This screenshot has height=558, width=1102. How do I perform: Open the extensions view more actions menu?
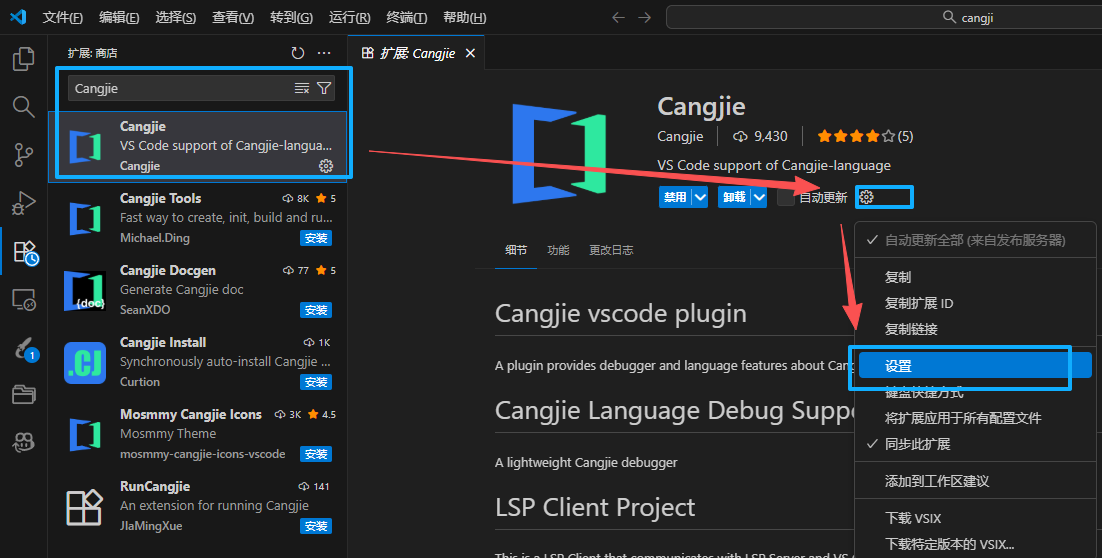[324, 53]
